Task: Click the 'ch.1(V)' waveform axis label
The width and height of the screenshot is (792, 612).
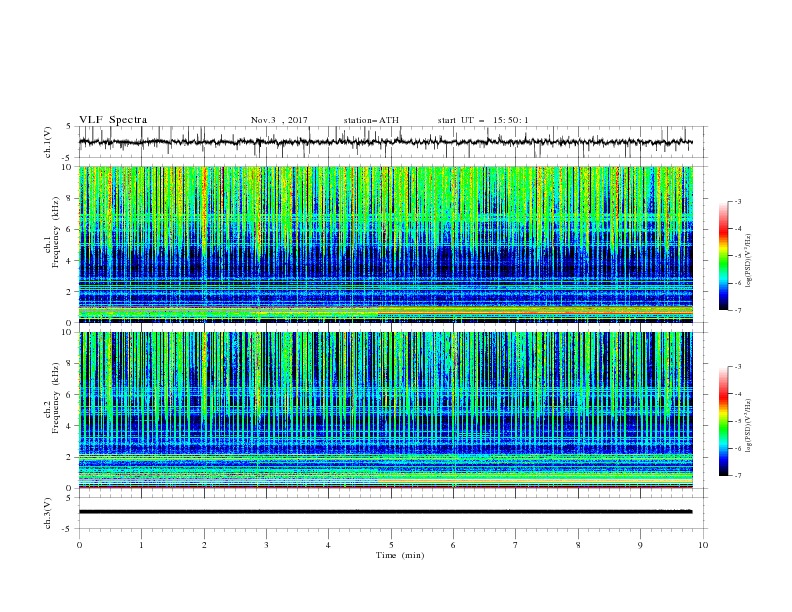Action: pyautogui.click(x=48, y=142)
